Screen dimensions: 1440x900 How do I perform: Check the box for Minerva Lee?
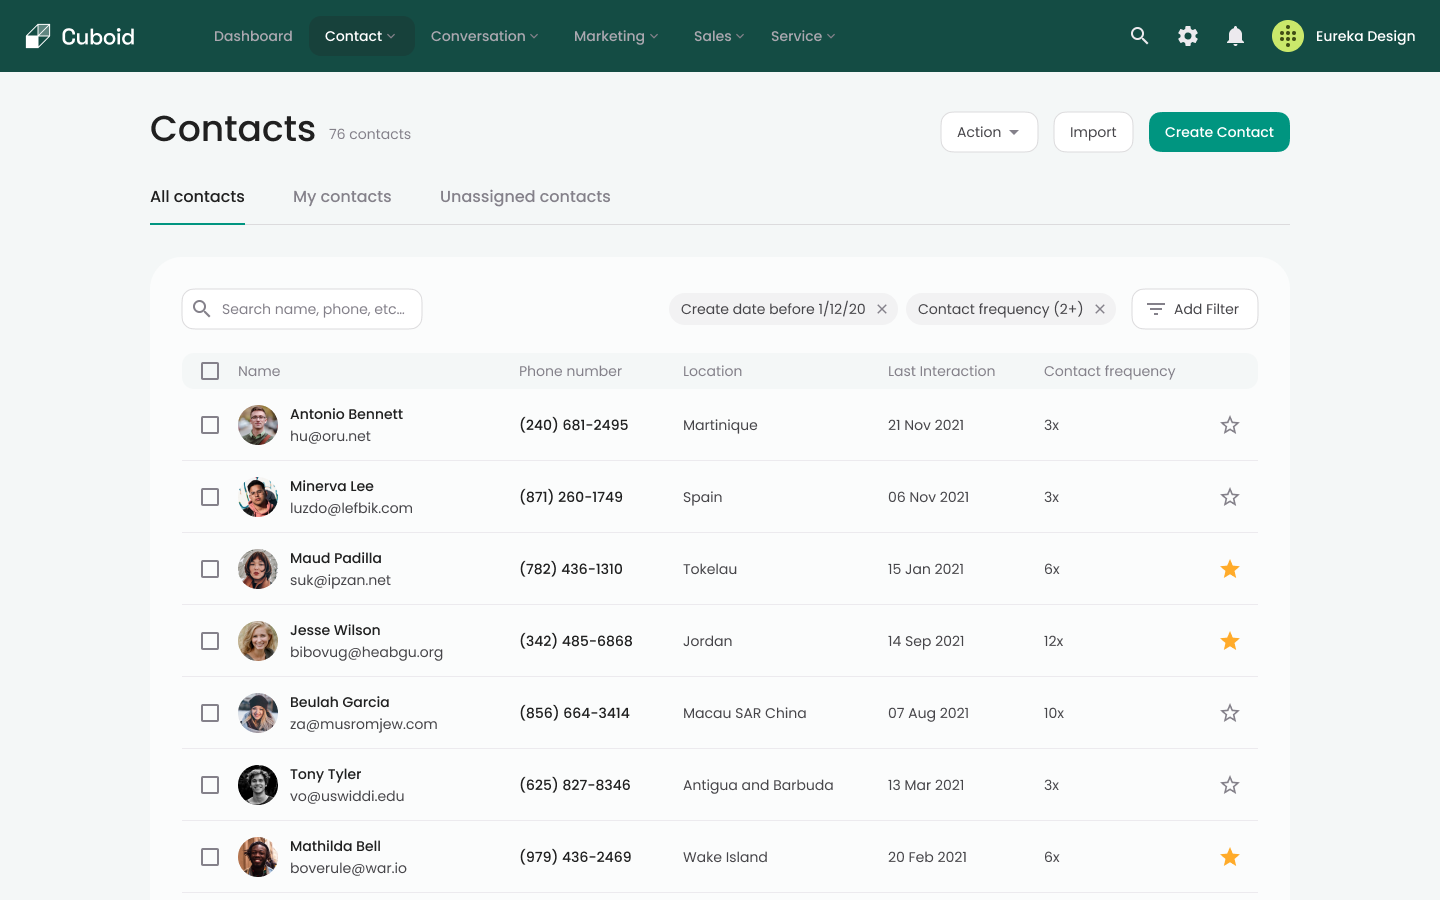tap(210, 497)
